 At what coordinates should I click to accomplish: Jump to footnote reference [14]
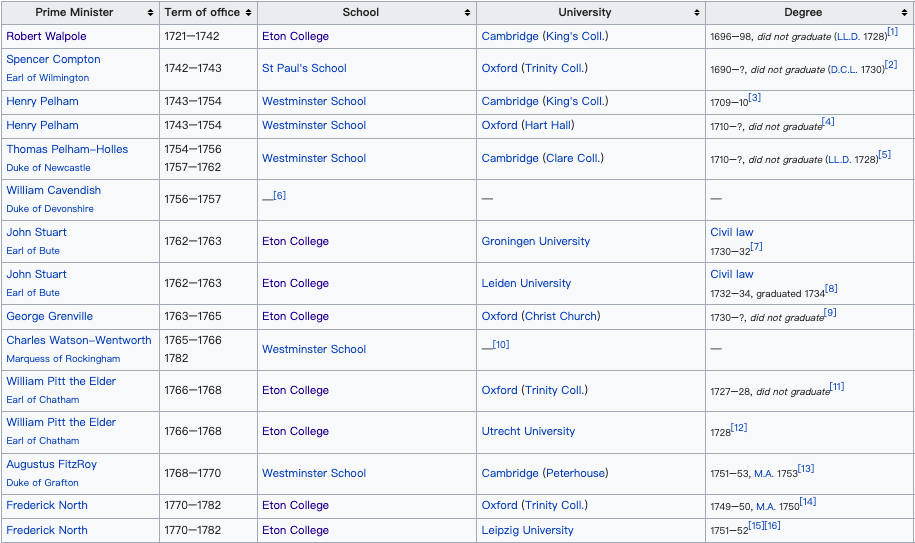click(808, 502)
